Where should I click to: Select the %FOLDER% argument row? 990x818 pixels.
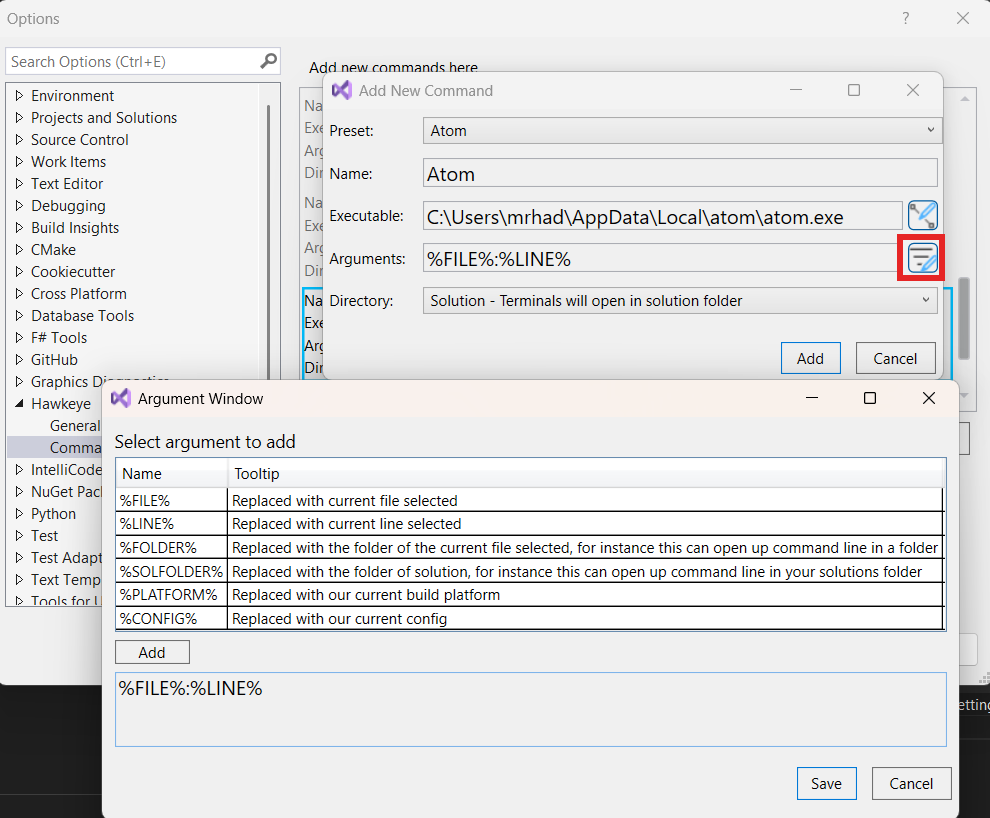[530, 547]
